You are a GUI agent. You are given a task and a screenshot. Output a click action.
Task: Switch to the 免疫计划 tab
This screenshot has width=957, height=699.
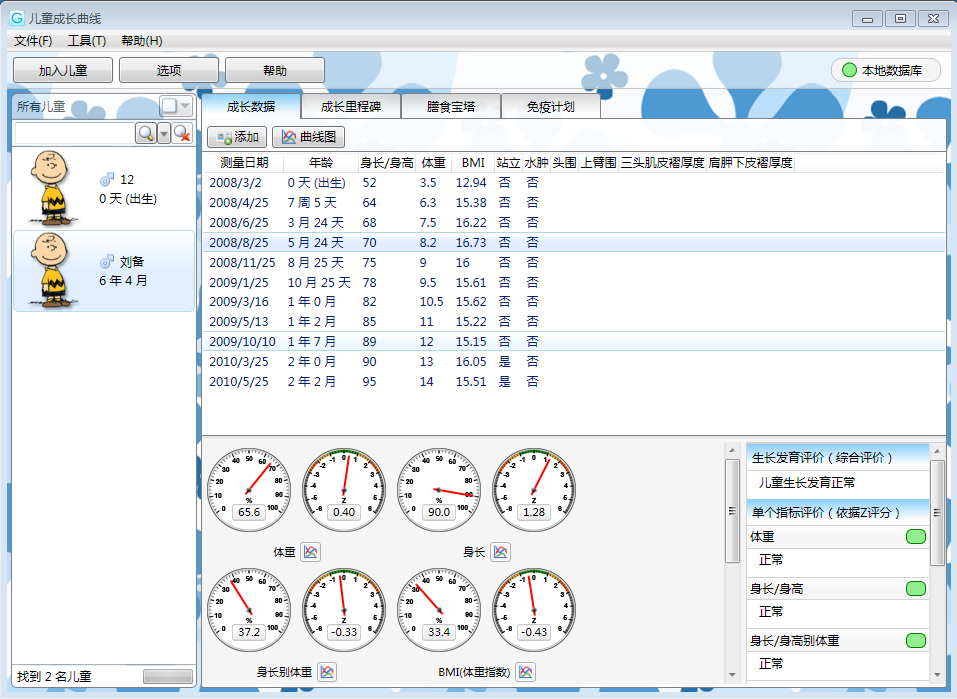[x=550, y=106]
